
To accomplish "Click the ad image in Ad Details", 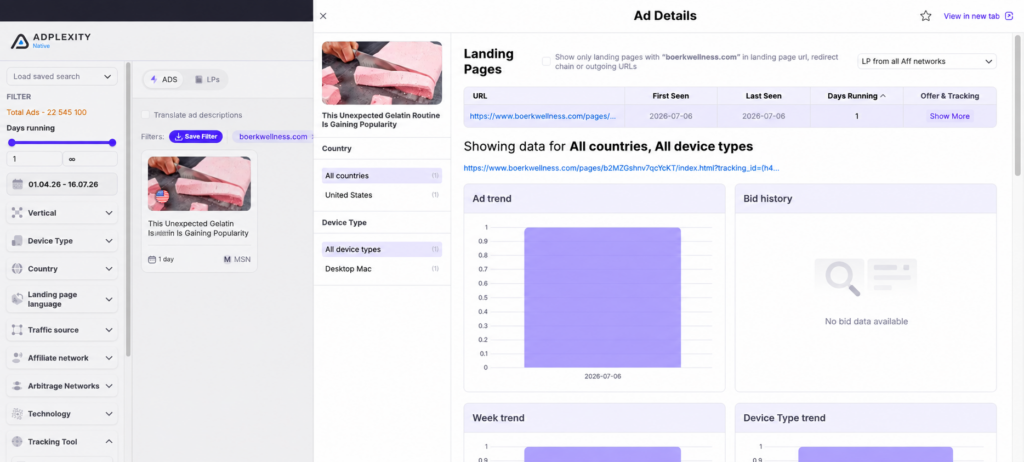I will pyautogui.click(x=382, y=73).
